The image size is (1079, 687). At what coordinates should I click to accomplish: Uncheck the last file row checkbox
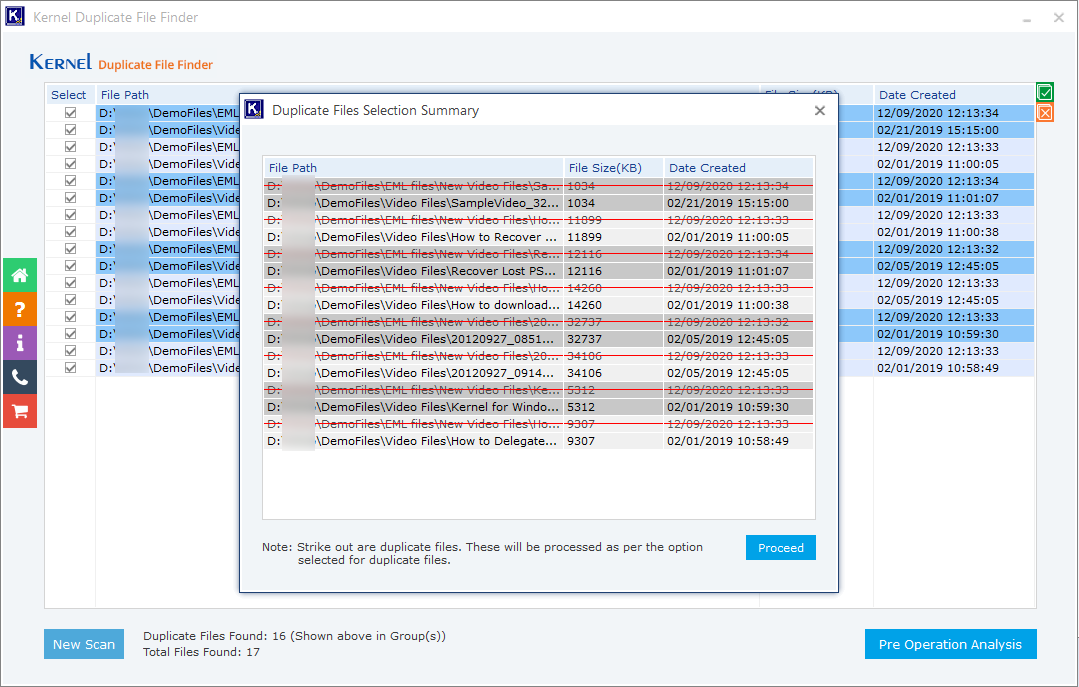coord(71,368)
